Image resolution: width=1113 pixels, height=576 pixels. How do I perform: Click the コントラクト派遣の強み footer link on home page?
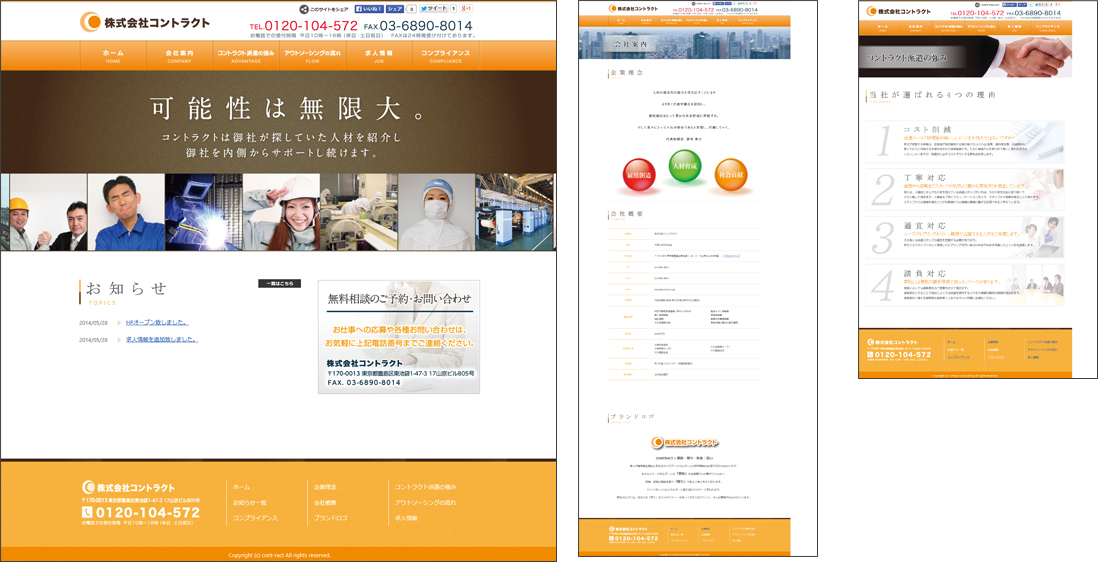(426, 487)
